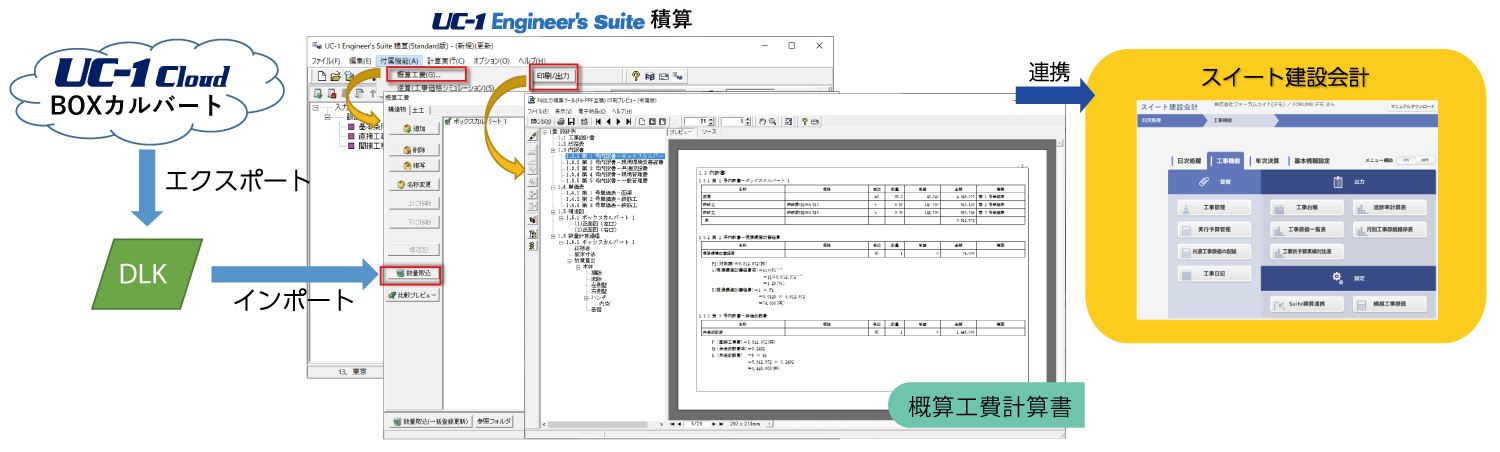Click 追加 button in 概算工費 dialog
The image size is (1500, 452).
(412, 129)
